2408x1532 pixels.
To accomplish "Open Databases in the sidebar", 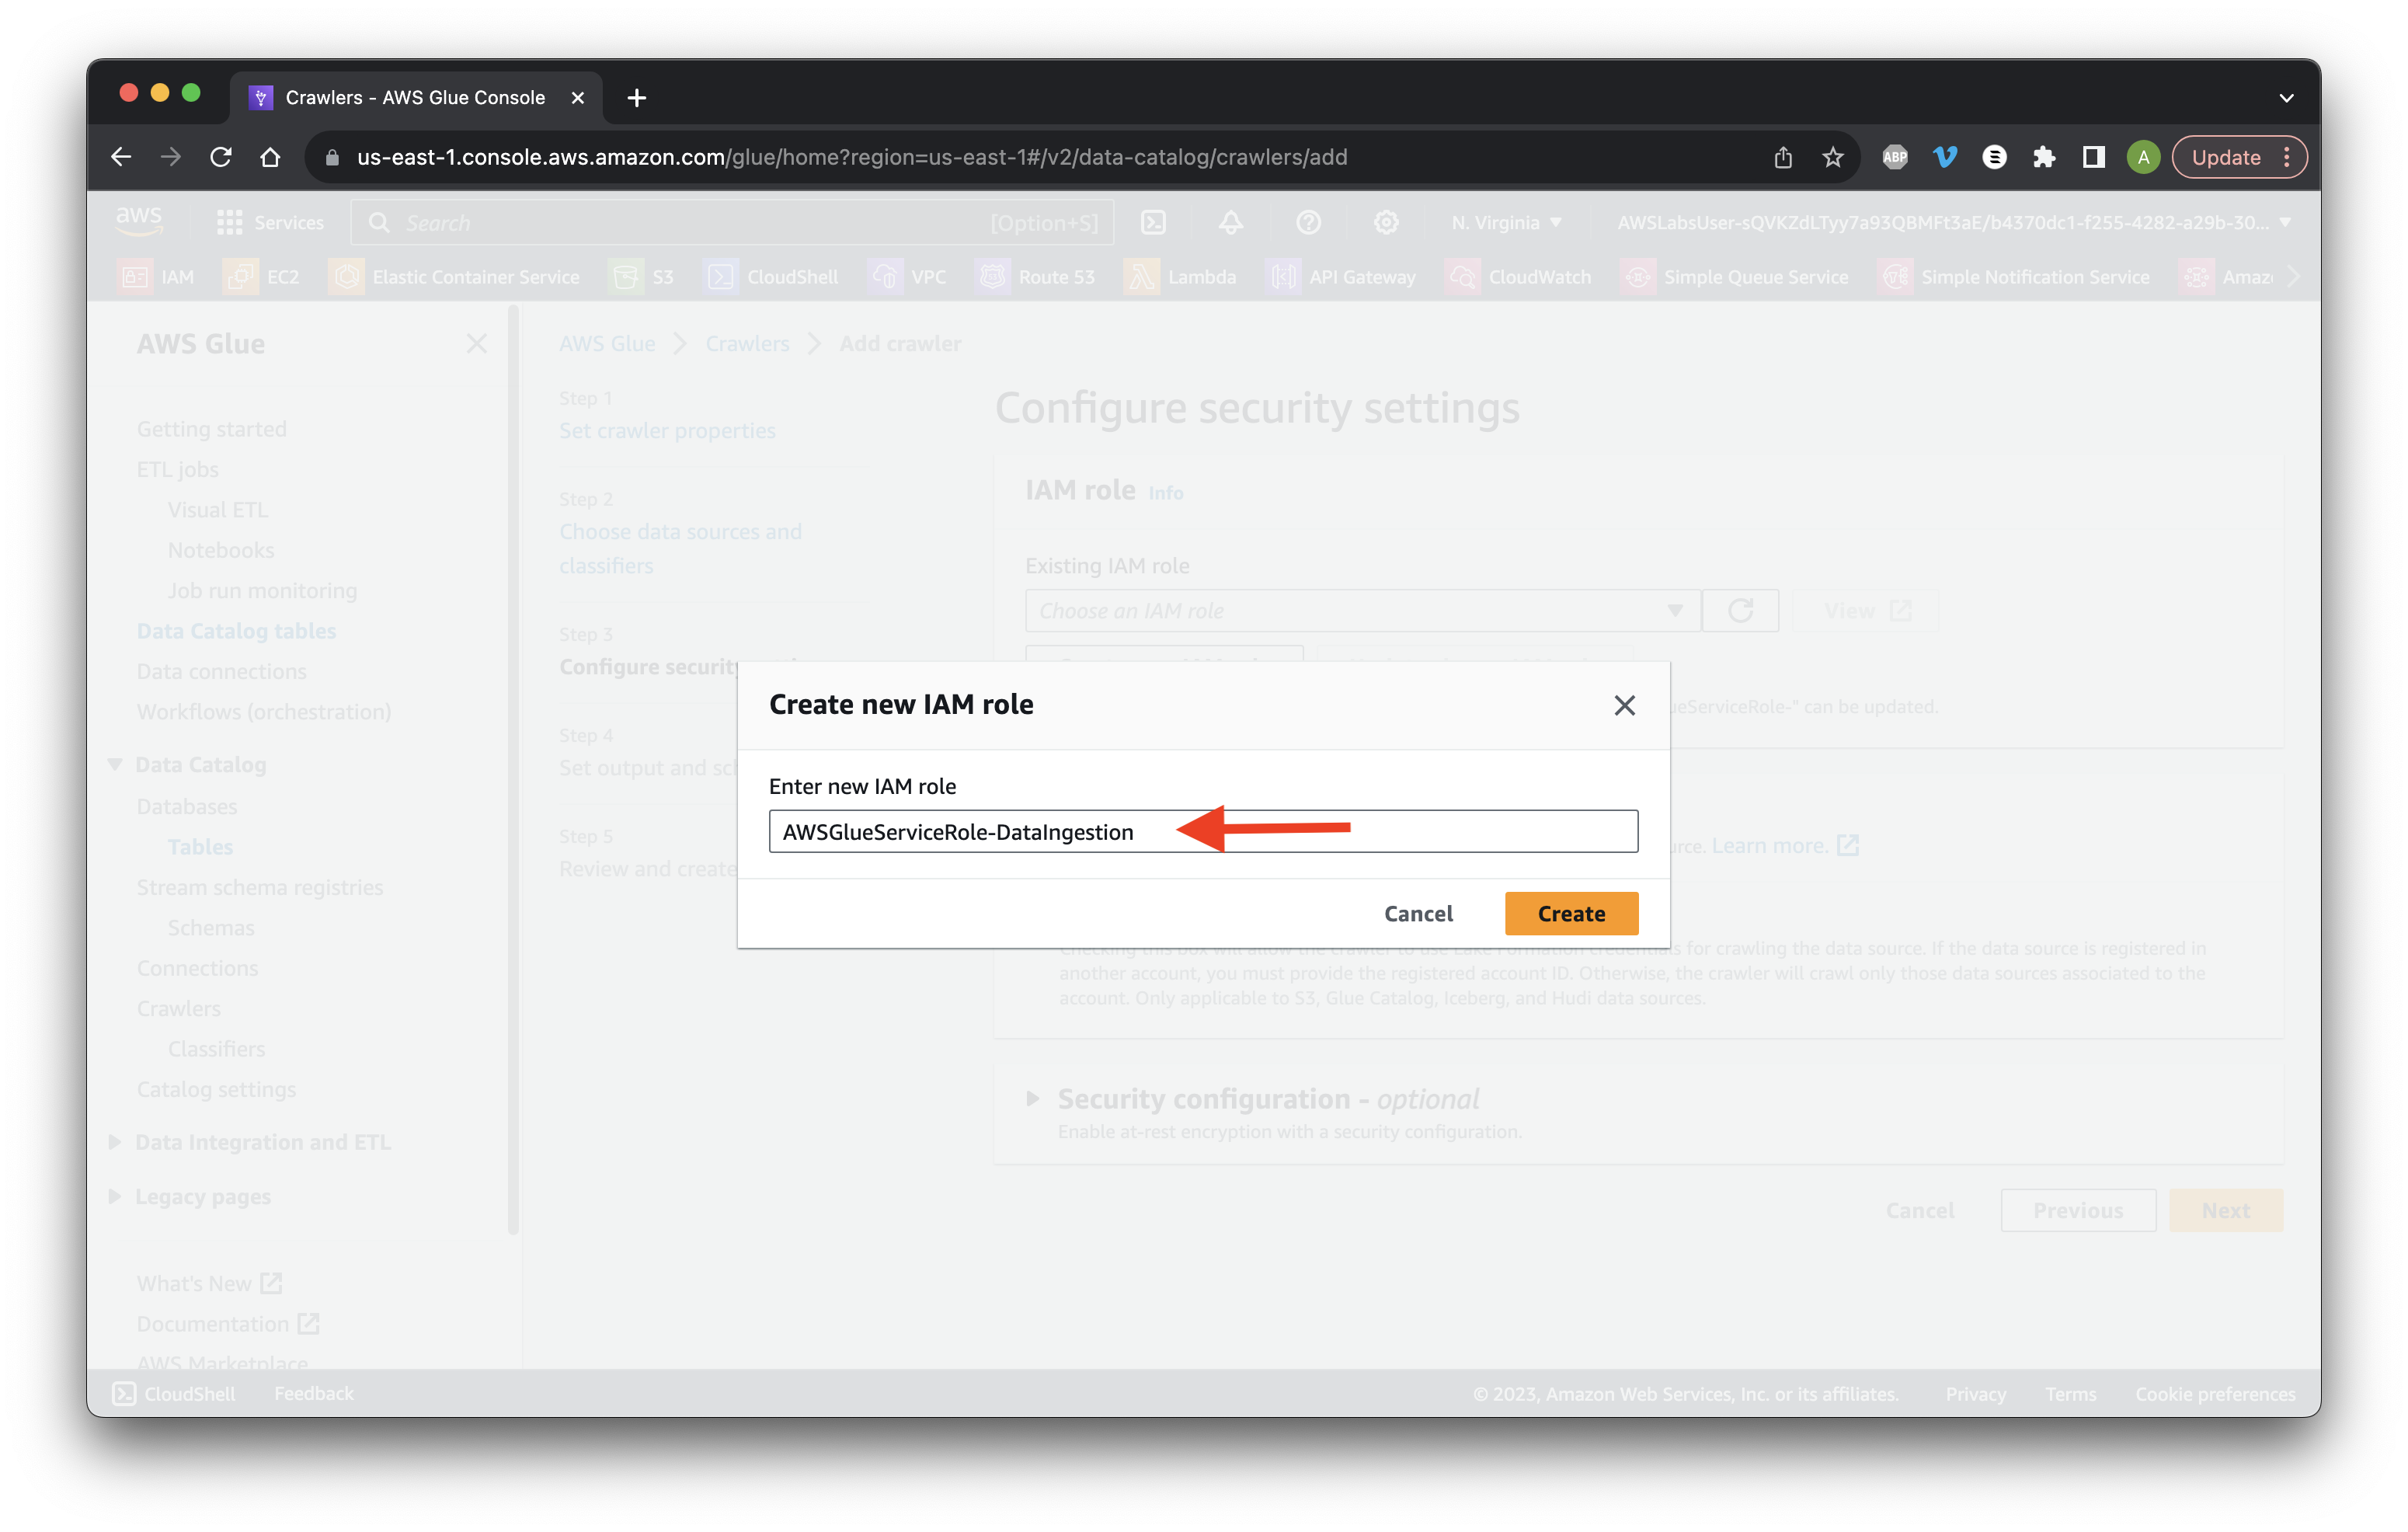I will click(187, 806).
